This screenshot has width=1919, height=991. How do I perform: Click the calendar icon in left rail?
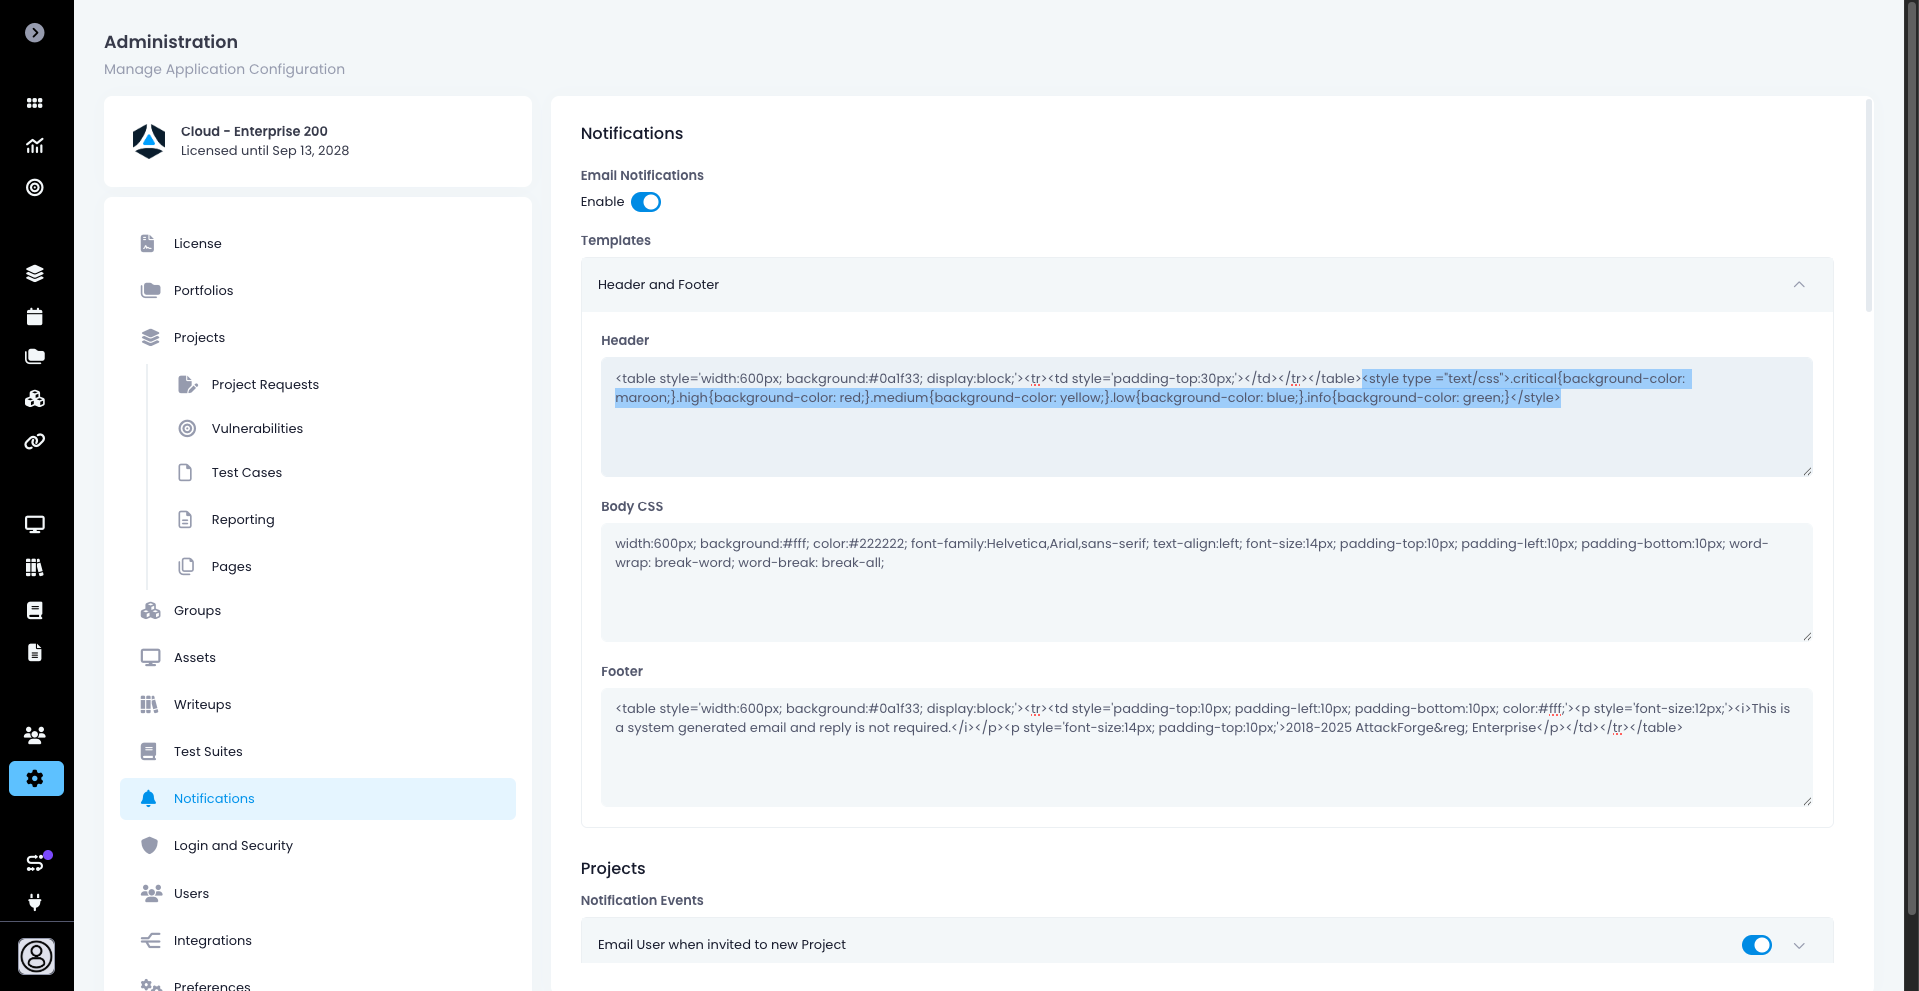35,317
